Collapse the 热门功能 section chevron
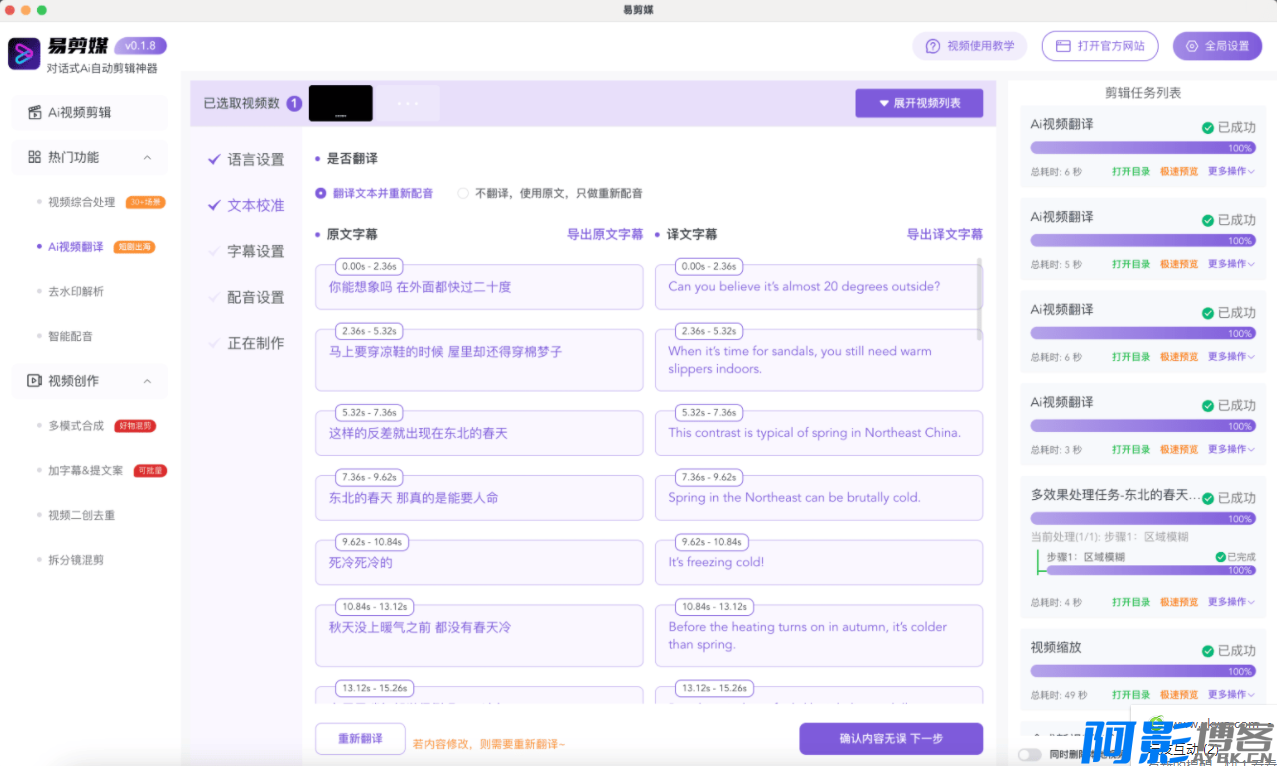 [147, 157]
